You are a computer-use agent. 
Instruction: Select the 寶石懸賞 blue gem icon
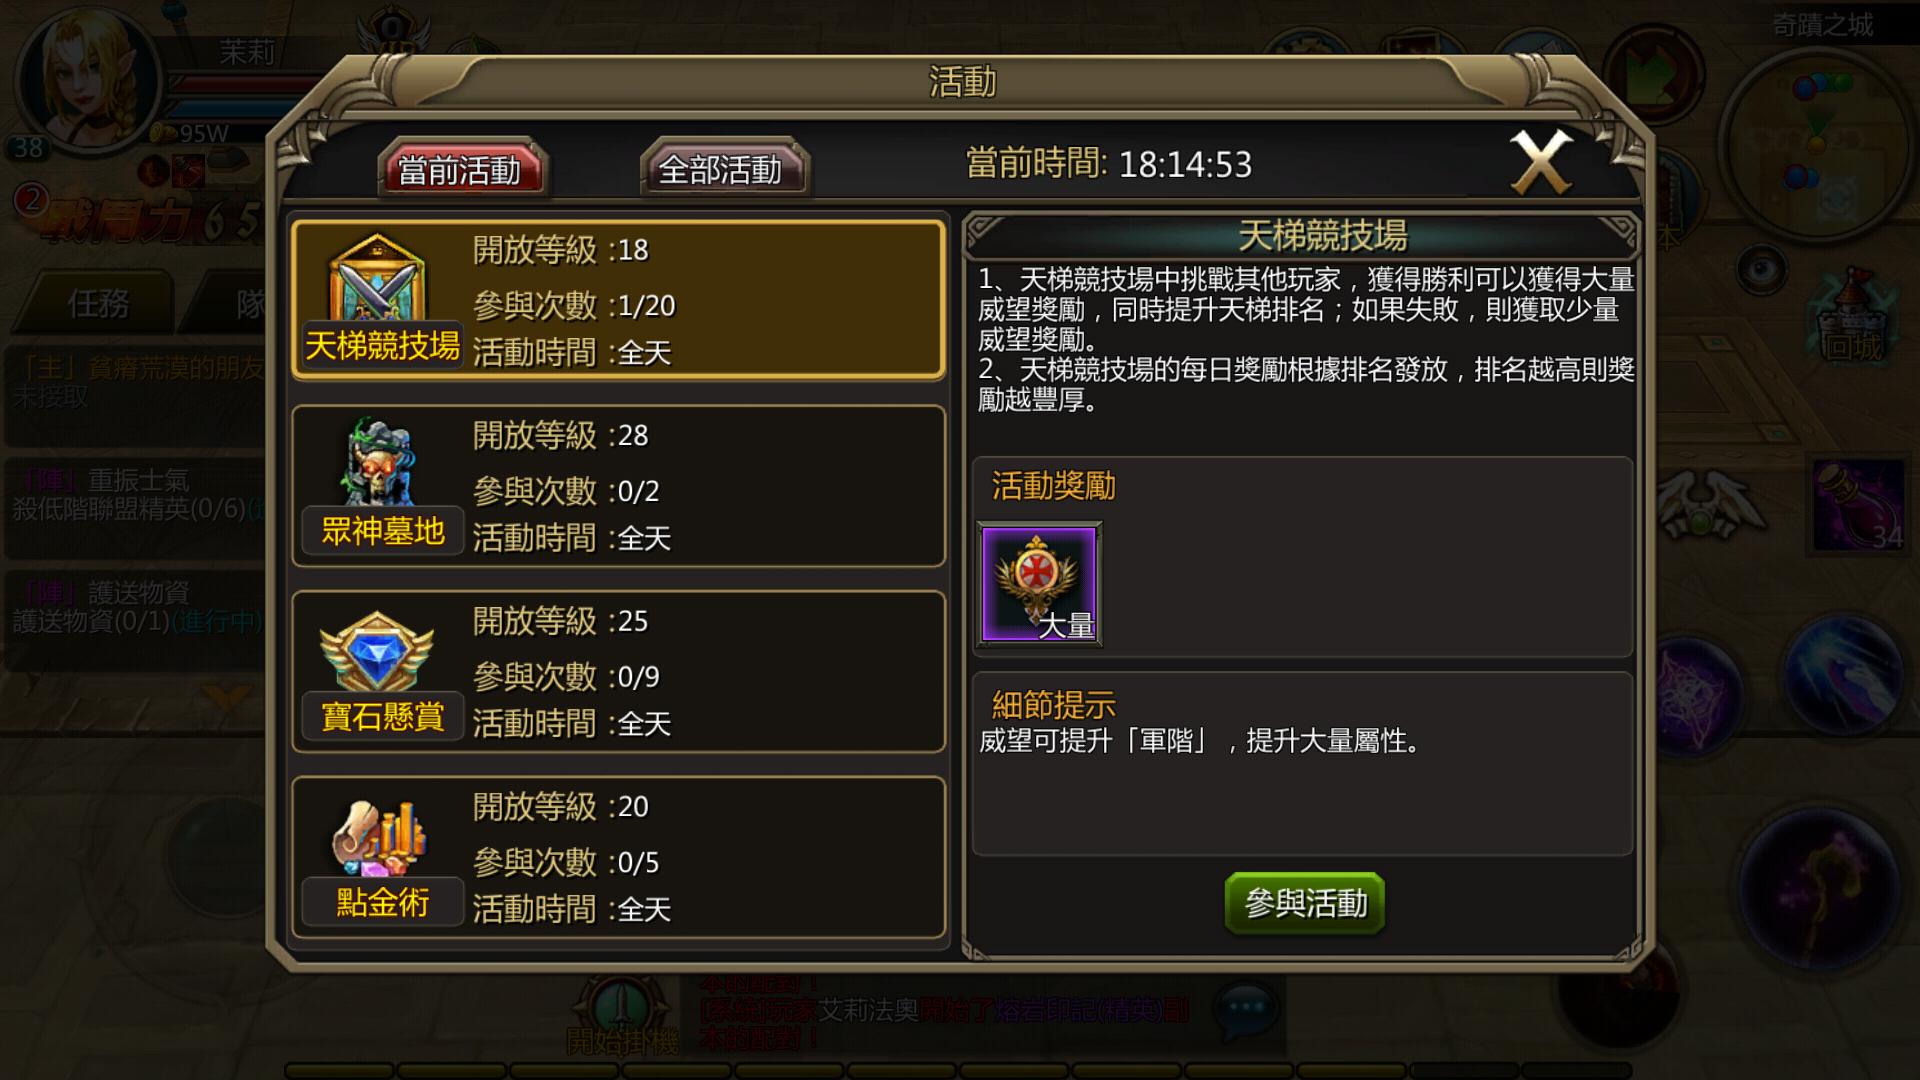377,650
